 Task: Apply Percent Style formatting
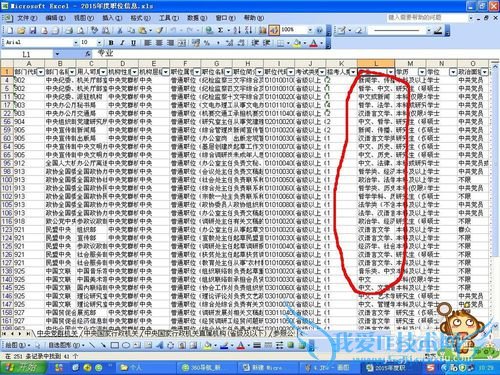click(207, 43)
